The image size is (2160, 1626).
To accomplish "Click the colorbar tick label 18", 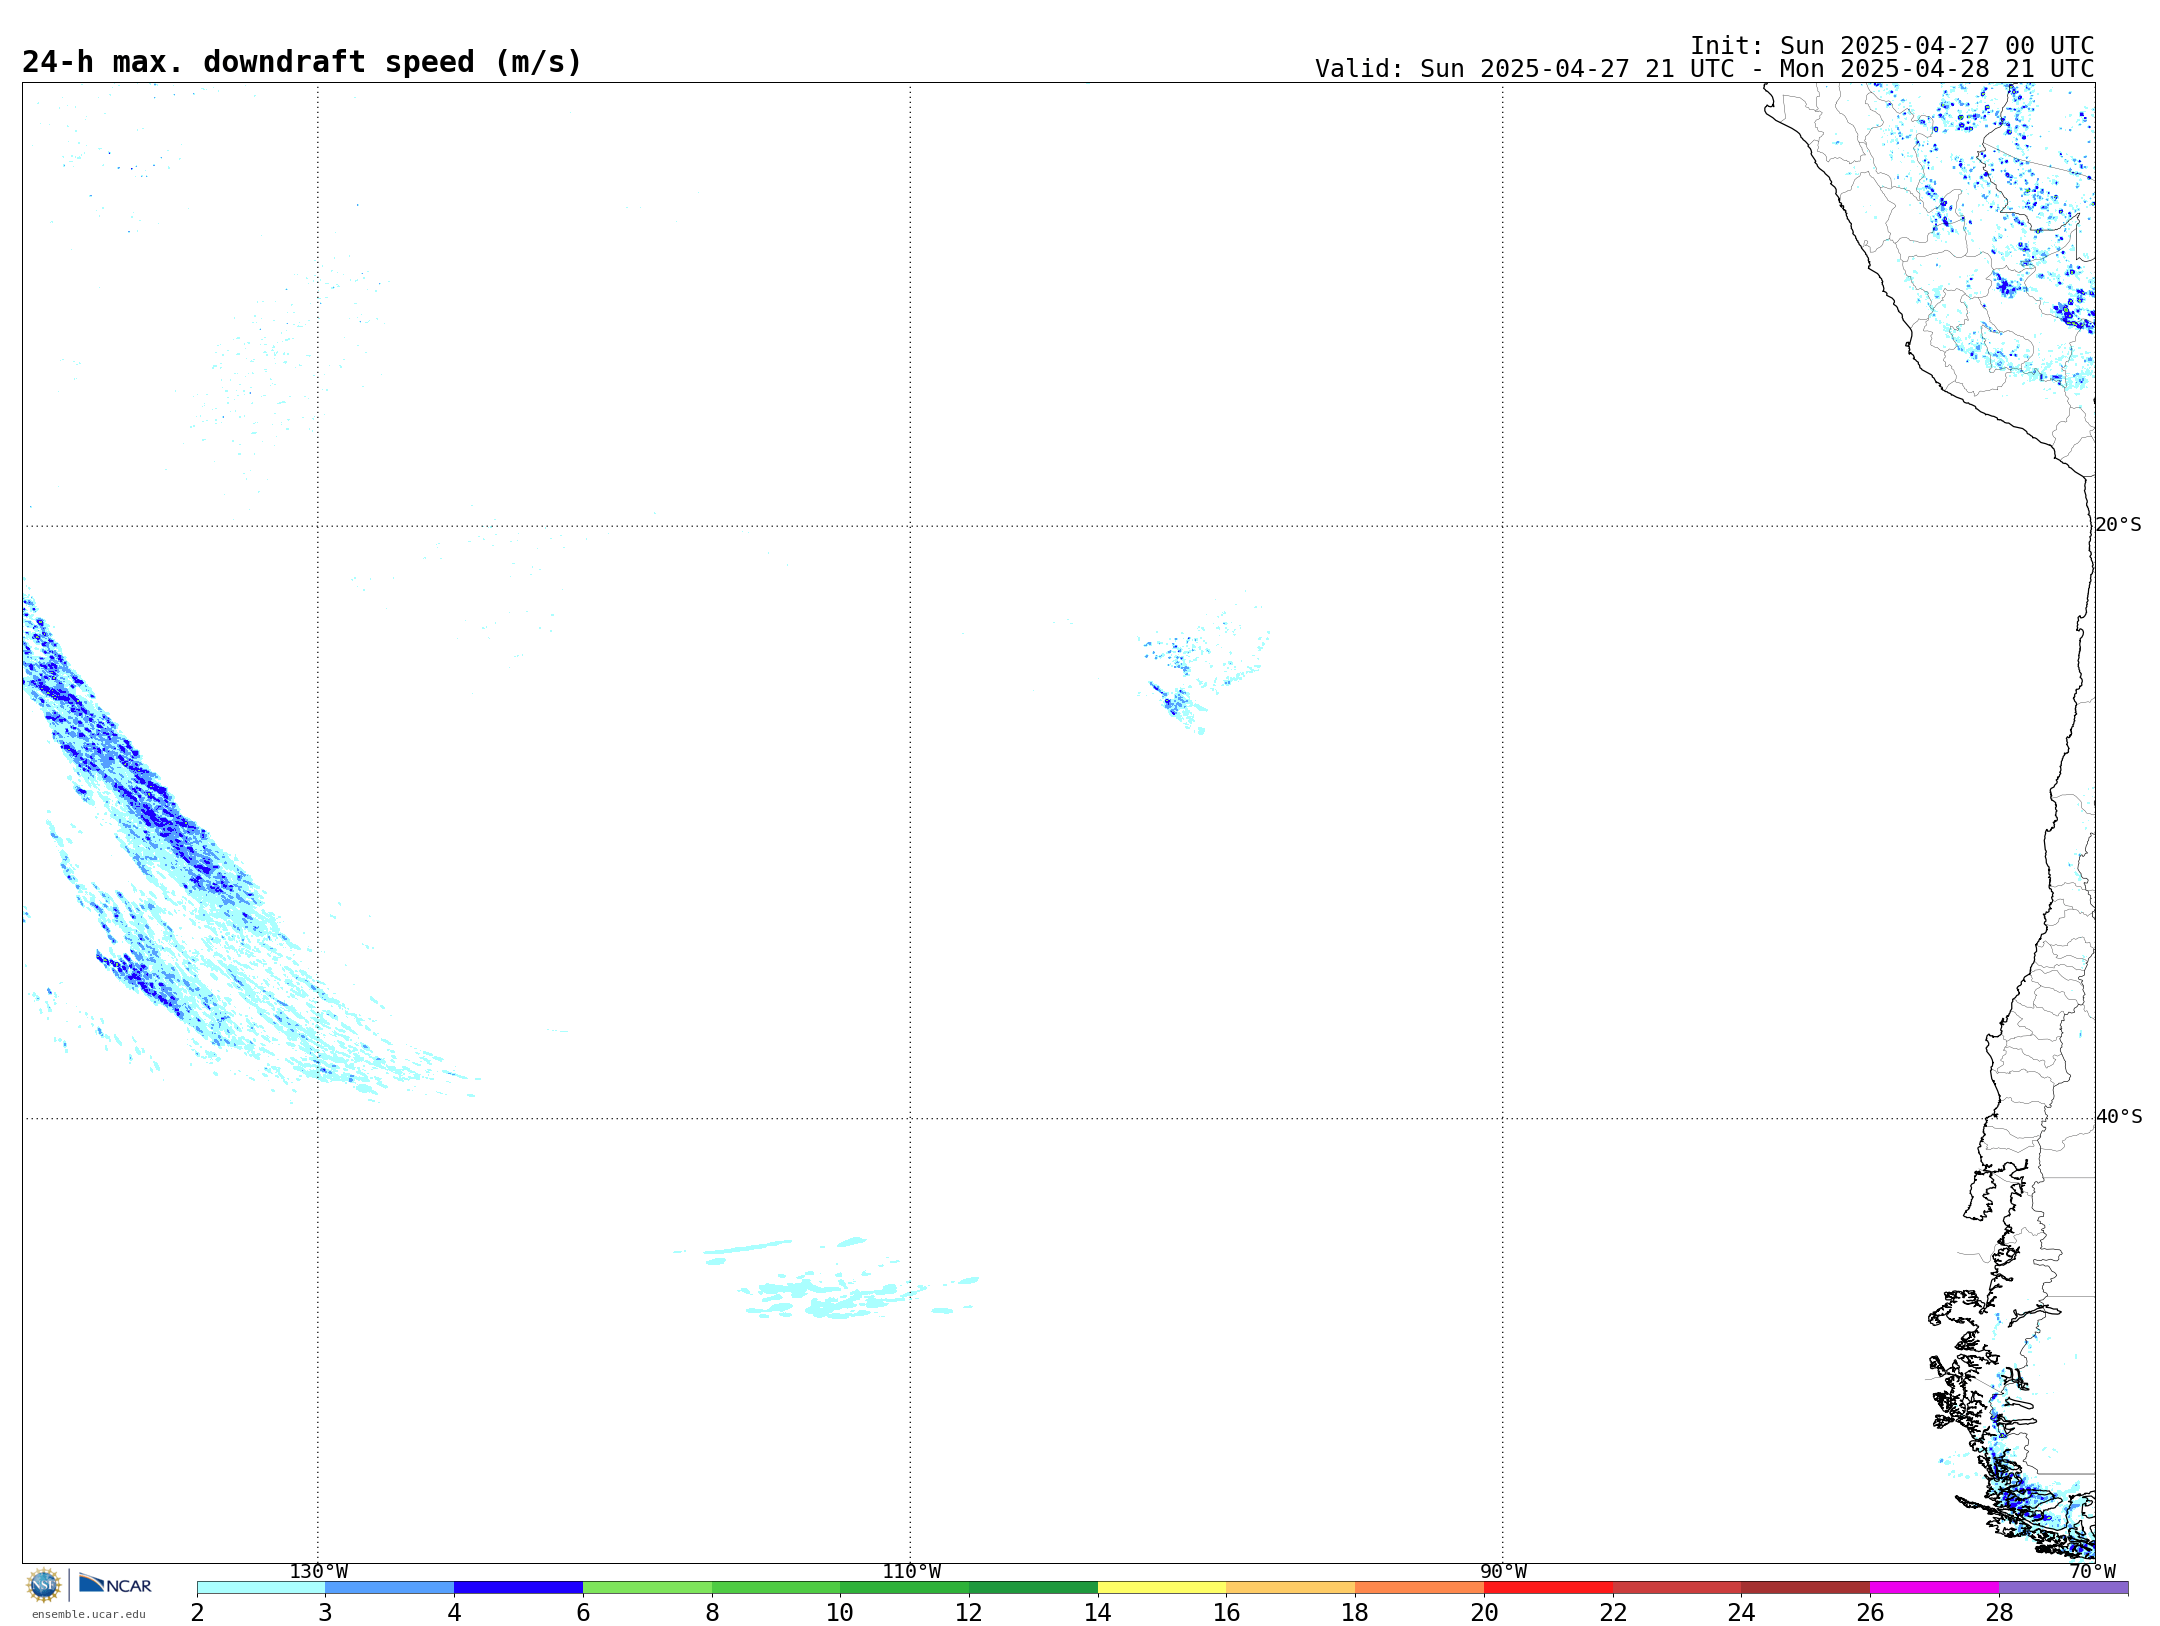I will 1355,1613.
